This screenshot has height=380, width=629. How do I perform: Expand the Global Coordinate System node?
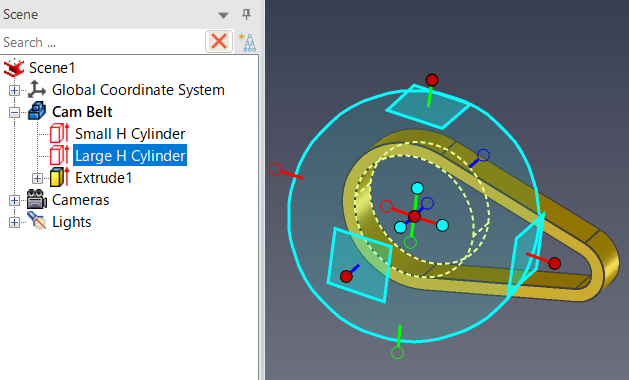coord(14,90)
